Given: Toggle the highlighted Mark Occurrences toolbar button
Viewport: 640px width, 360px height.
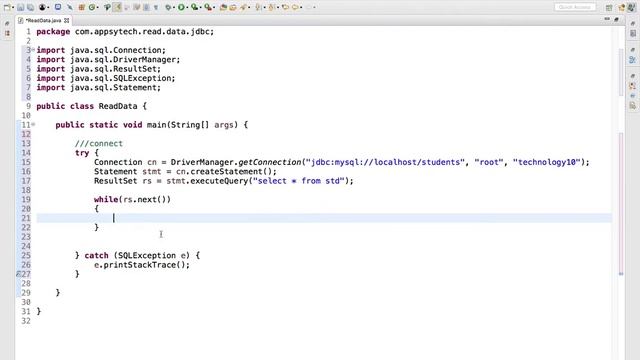Looking at the screenshot, I should click(x=117, y=7).
